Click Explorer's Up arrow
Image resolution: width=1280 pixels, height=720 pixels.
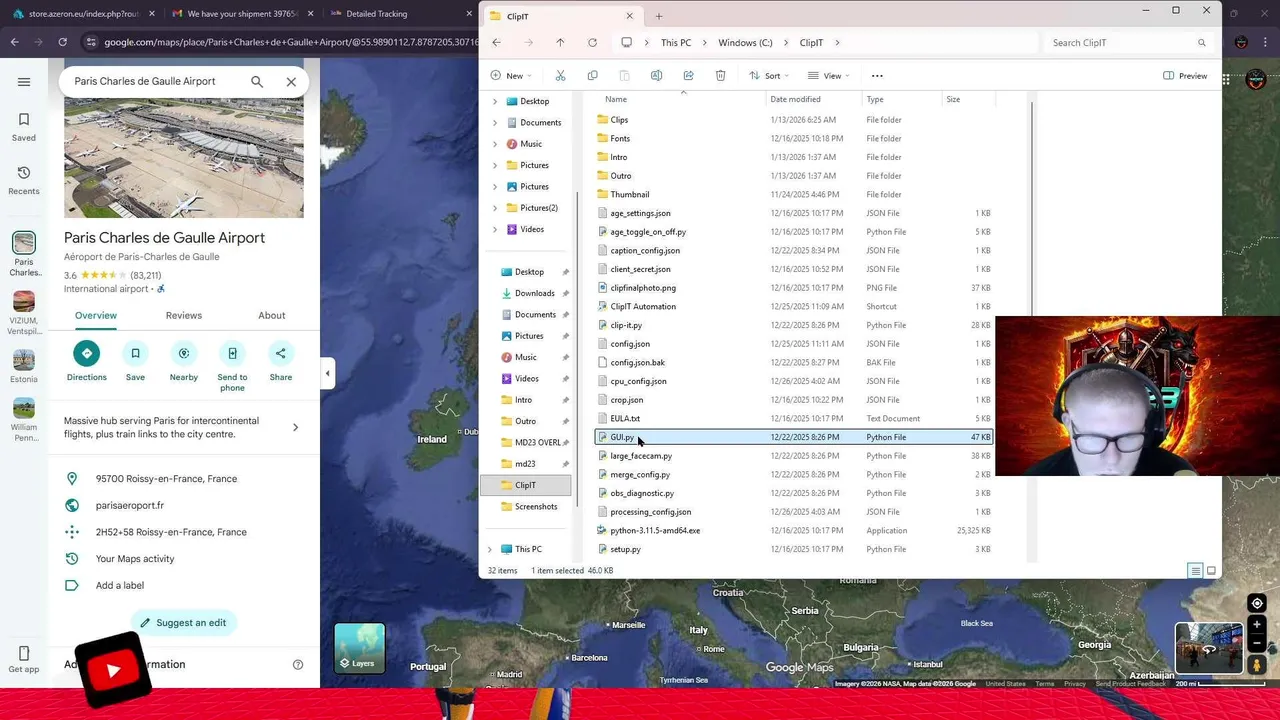(x=560, y=43)
